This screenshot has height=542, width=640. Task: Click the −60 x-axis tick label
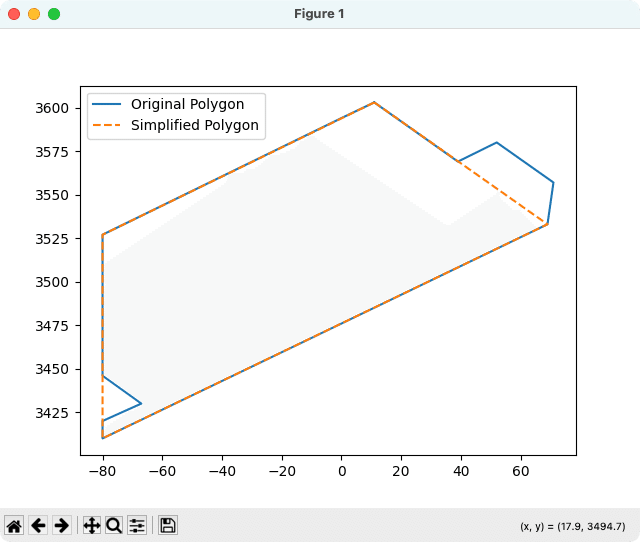point(162,471)
